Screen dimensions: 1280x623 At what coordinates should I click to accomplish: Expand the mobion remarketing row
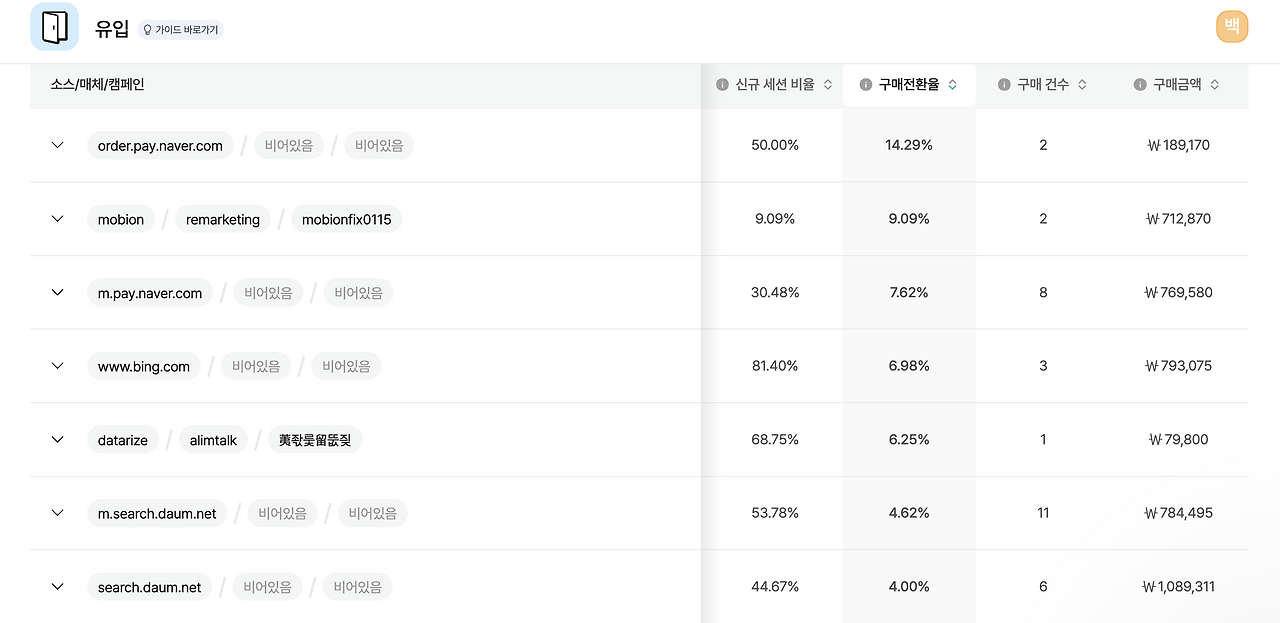pos(58,219)
